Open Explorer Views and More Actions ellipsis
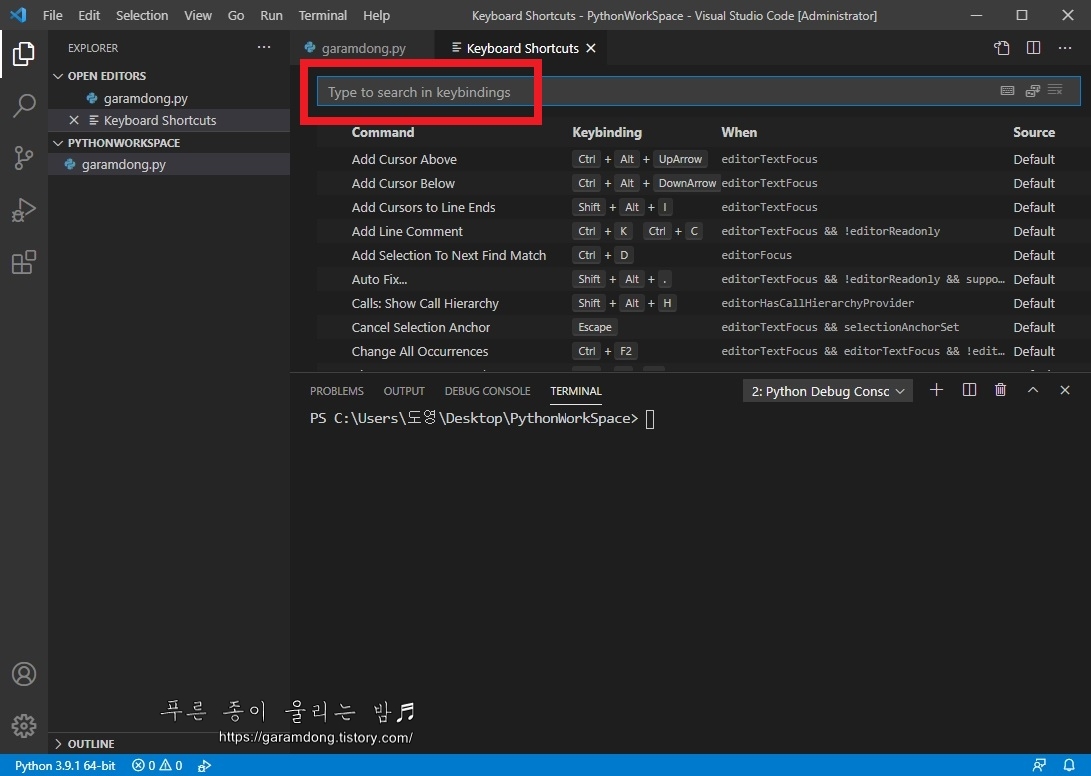 264,47
